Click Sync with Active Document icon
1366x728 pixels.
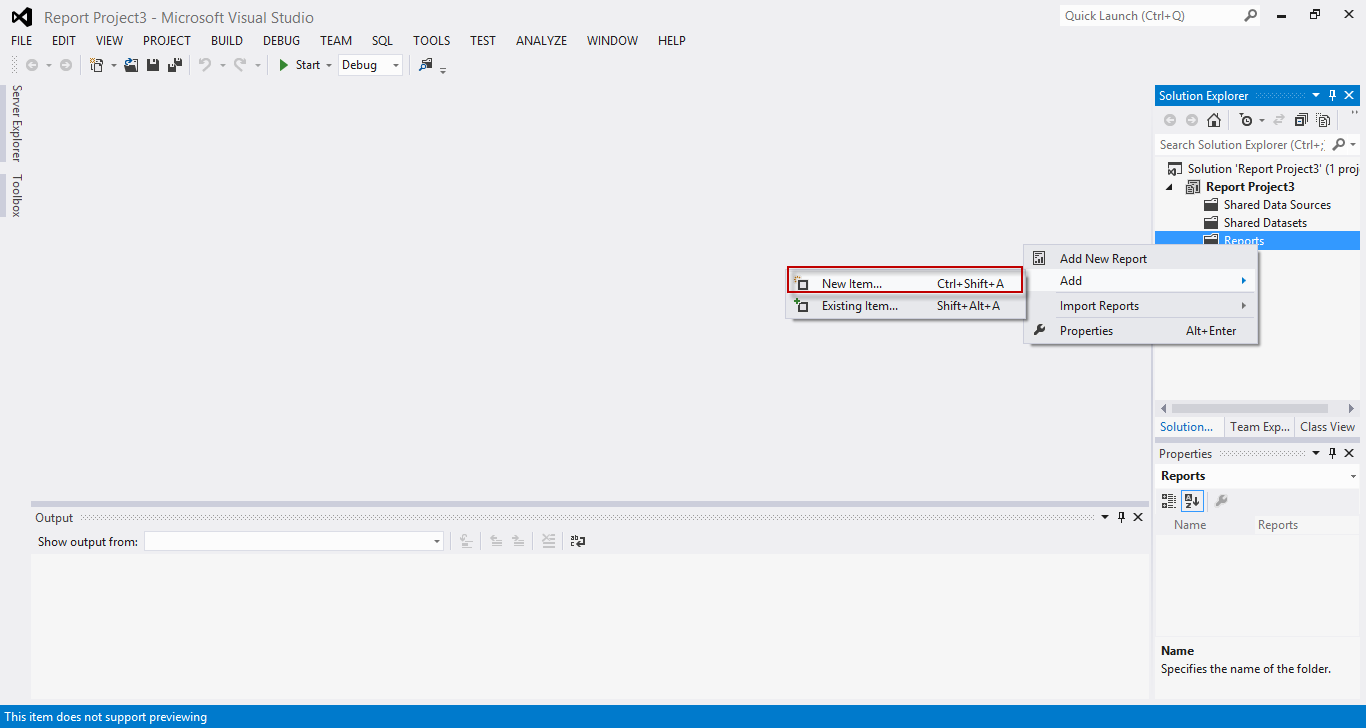tap(1279, 119)
